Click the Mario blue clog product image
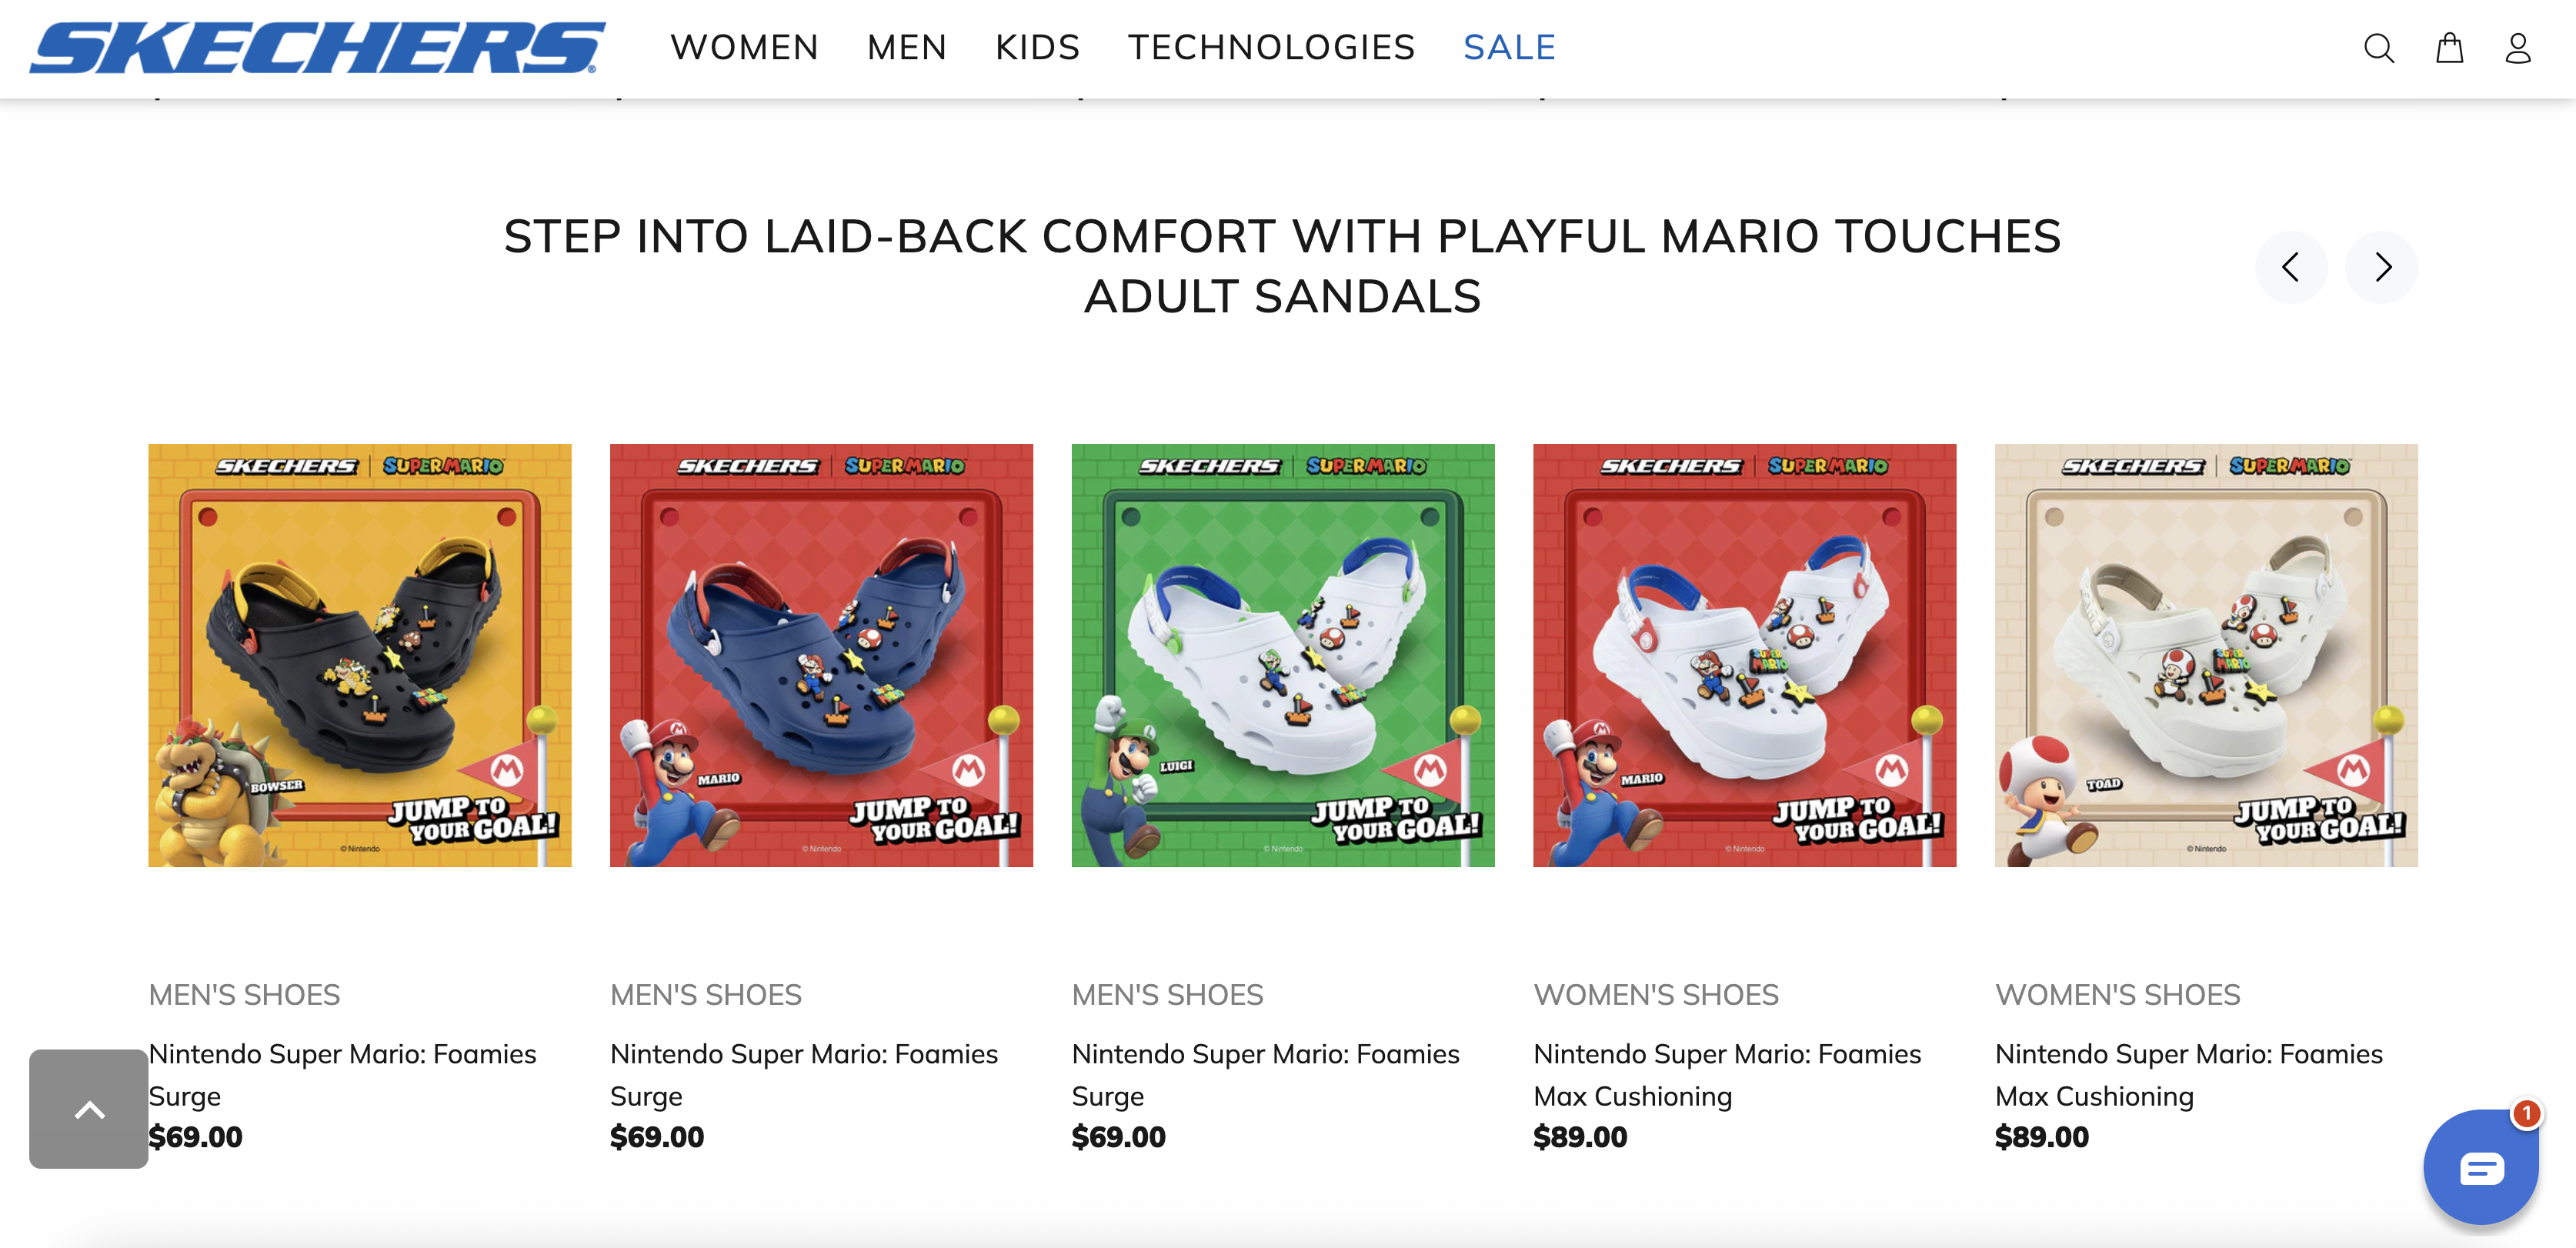 (821, 655)
